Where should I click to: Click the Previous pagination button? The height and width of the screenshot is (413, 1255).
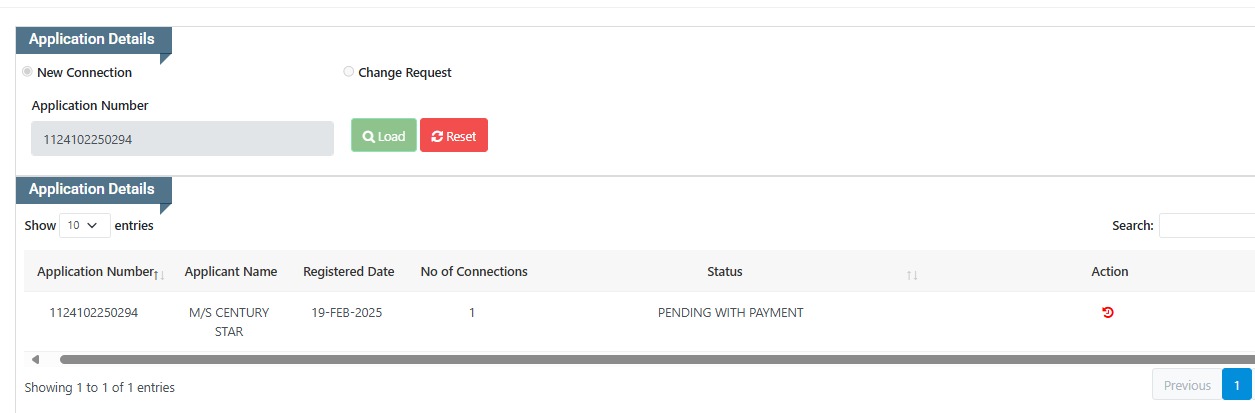click(1187, 385)
